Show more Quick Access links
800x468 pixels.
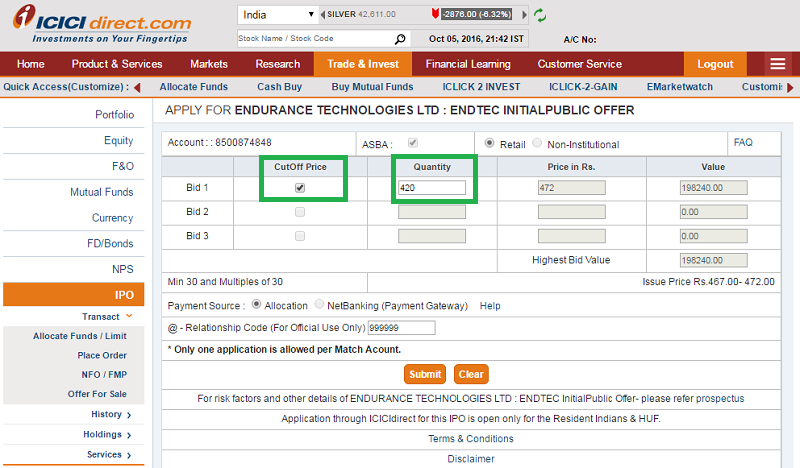click(790, 87)
